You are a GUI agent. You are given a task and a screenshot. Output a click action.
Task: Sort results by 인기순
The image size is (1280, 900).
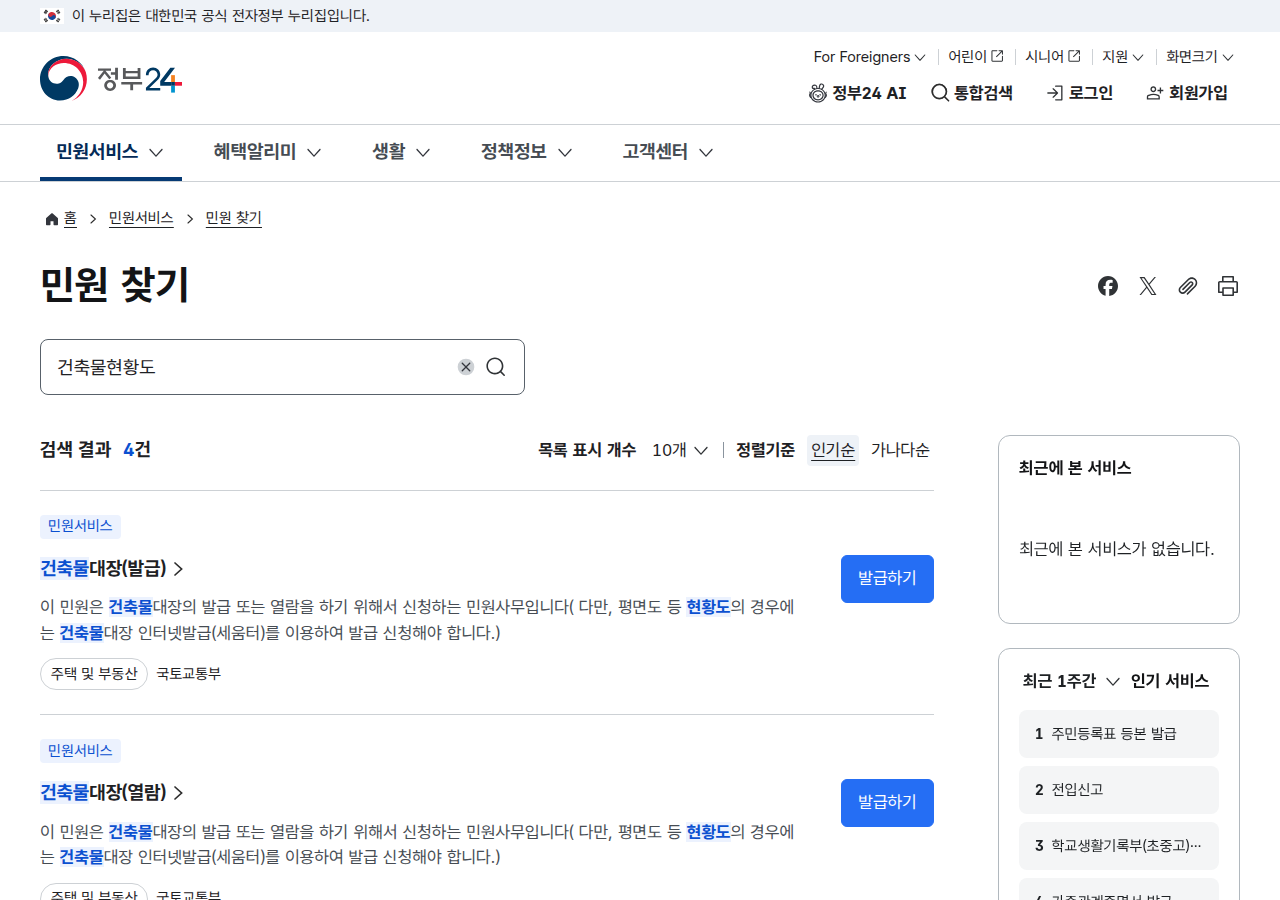(833, 450)
